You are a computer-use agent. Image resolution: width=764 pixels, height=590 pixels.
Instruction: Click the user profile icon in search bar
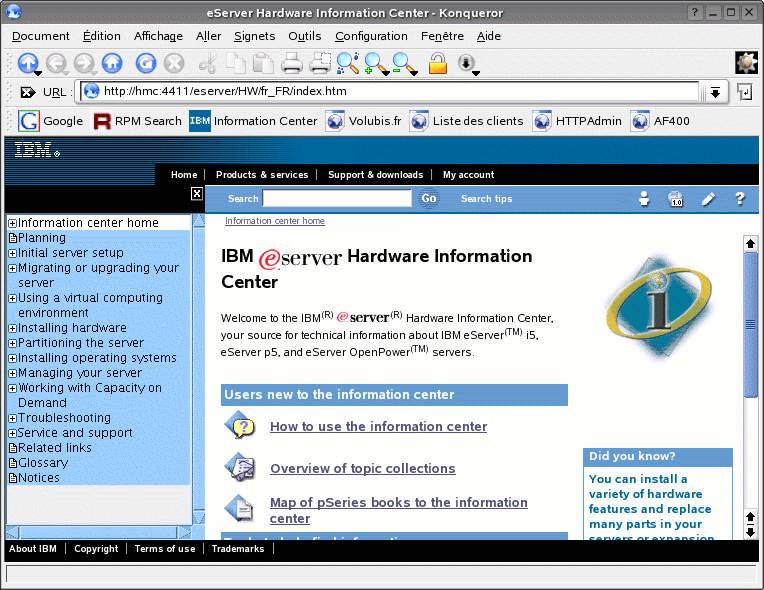[x=644, y=199]
